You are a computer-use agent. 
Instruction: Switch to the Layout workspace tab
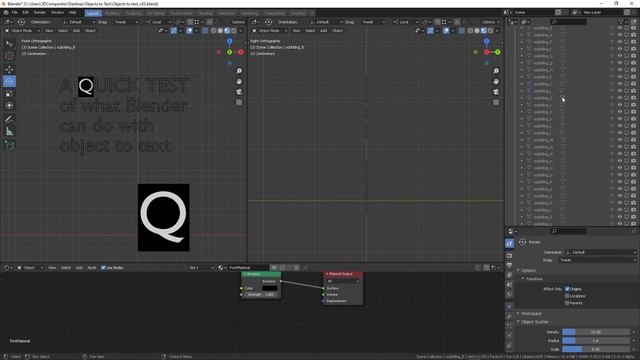(x=93, y=13)
